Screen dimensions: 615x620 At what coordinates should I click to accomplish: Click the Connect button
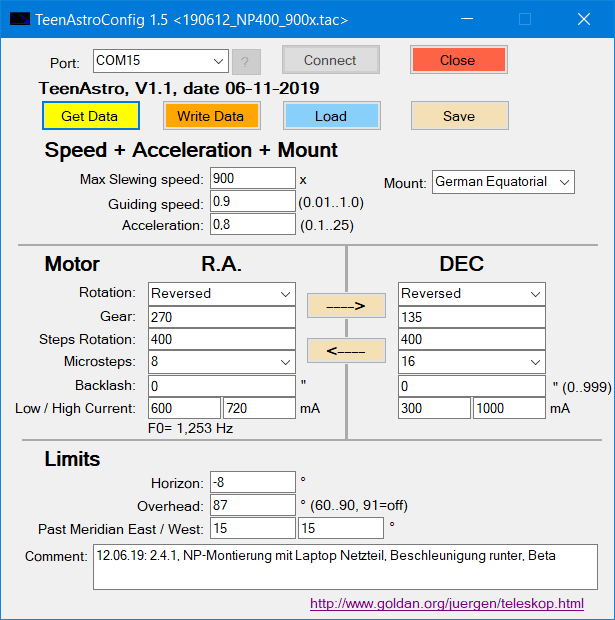pos(331,60)
